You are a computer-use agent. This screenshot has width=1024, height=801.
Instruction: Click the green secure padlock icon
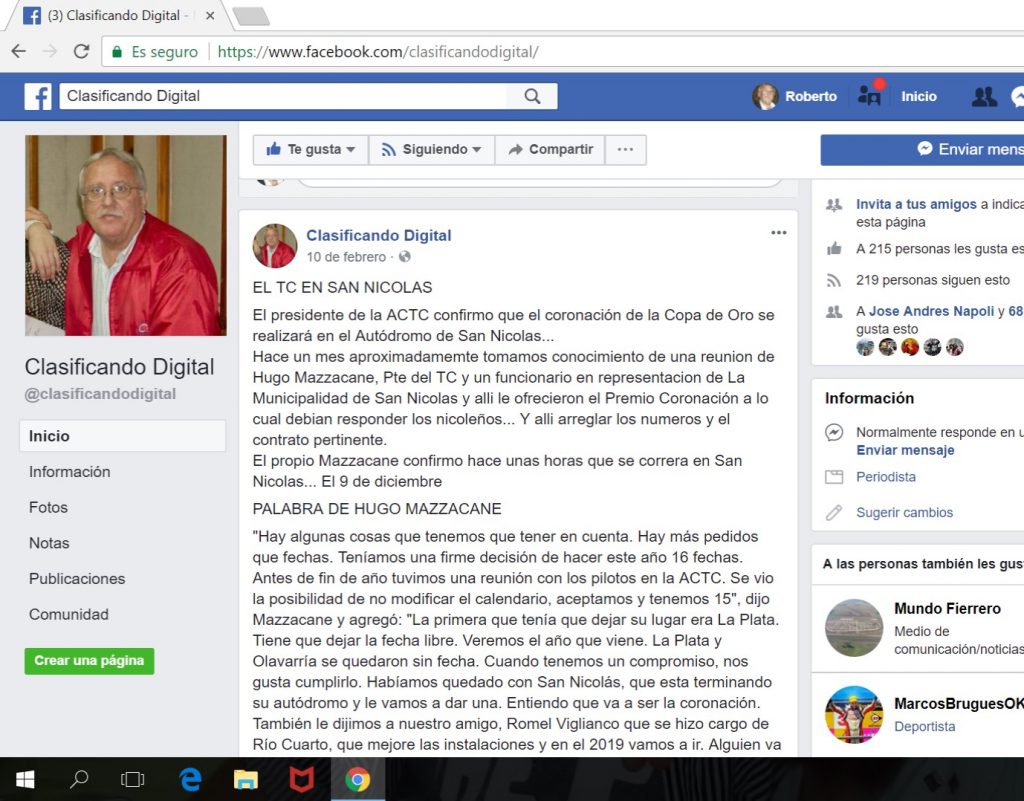point(117,52)
